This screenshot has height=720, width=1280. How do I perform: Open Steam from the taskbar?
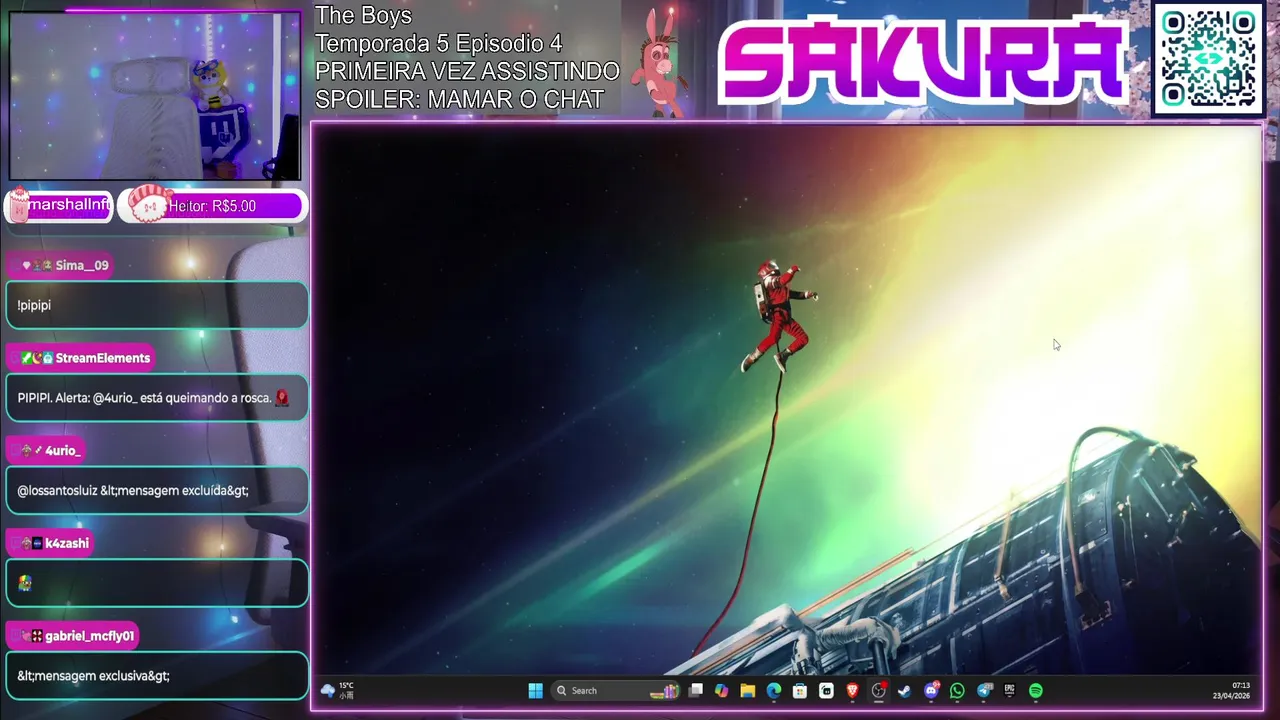904,690
